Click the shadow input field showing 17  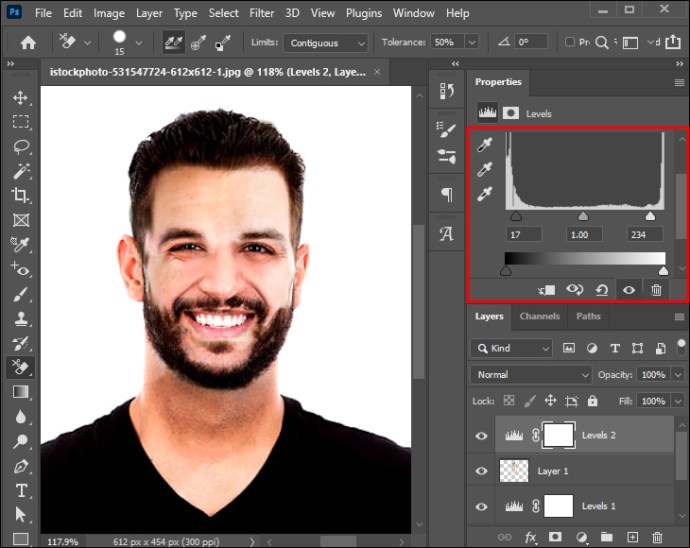[524, 234]
